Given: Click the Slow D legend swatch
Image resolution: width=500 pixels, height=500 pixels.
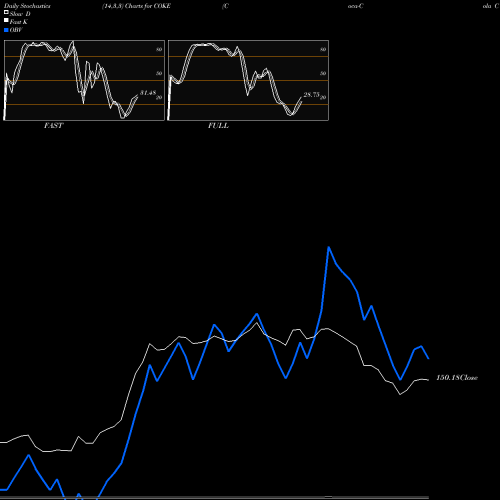Looking at the screenshot, I should 6,12.
